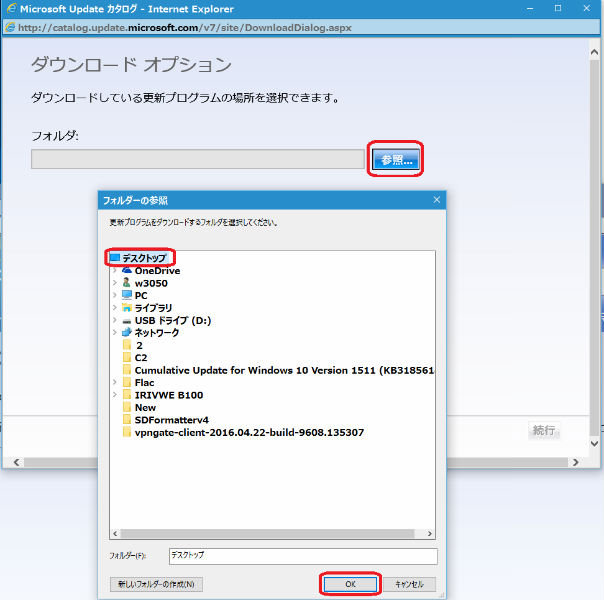Select the w3050 label text

[x=151, y=283]
